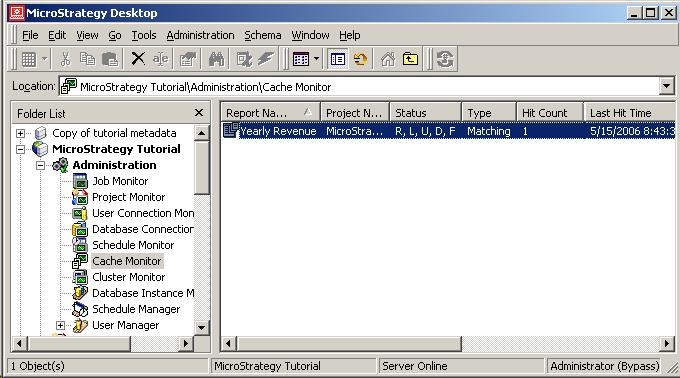The height and width of the screenshot is (378, 680).
Task: Select the Yearly Revenue cache row icon
Action: point(230,130)
